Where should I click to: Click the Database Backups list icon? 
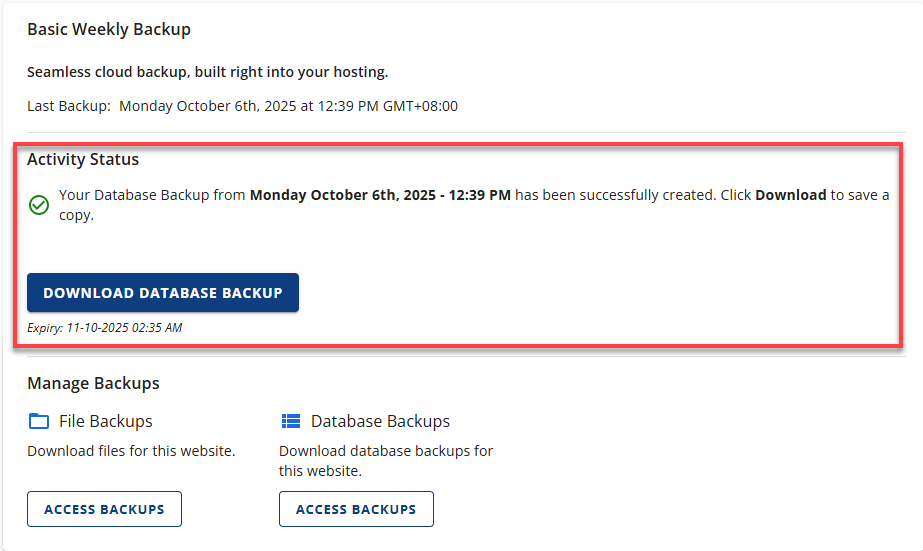click(x=291, y=421)
